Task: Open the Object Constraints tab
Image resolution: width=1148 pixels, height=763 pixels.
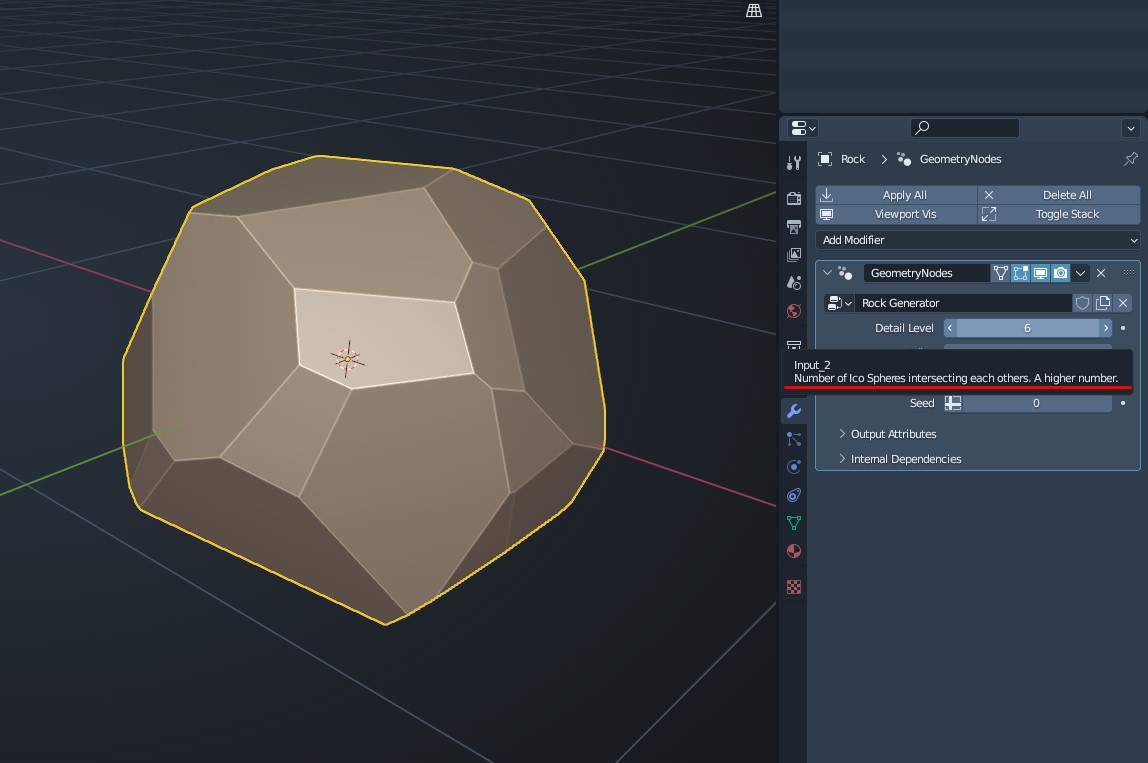Action: coord(794,496)
